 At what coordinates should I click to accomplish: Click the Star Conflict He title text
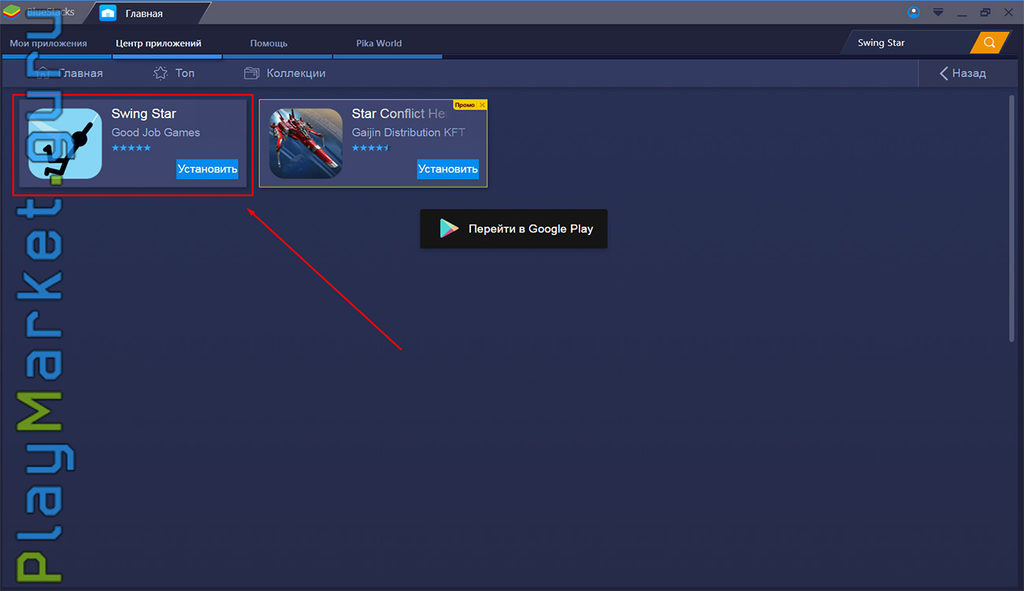click(x=398, y=114)
